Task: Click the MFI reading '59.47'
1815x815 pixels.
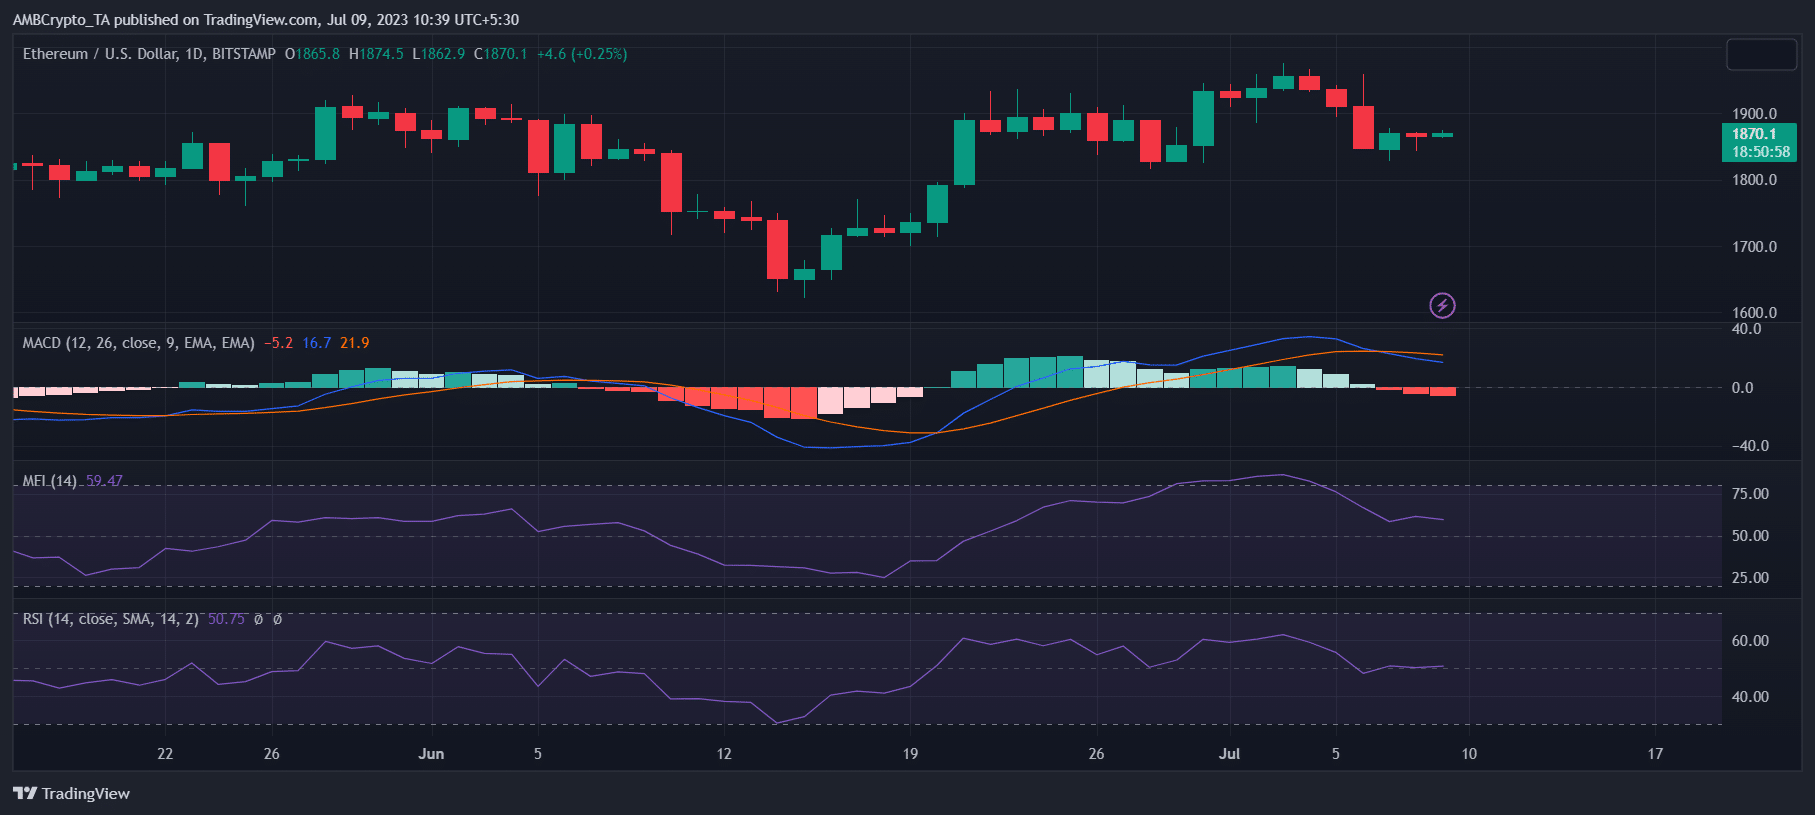Action: coord(104,481)
